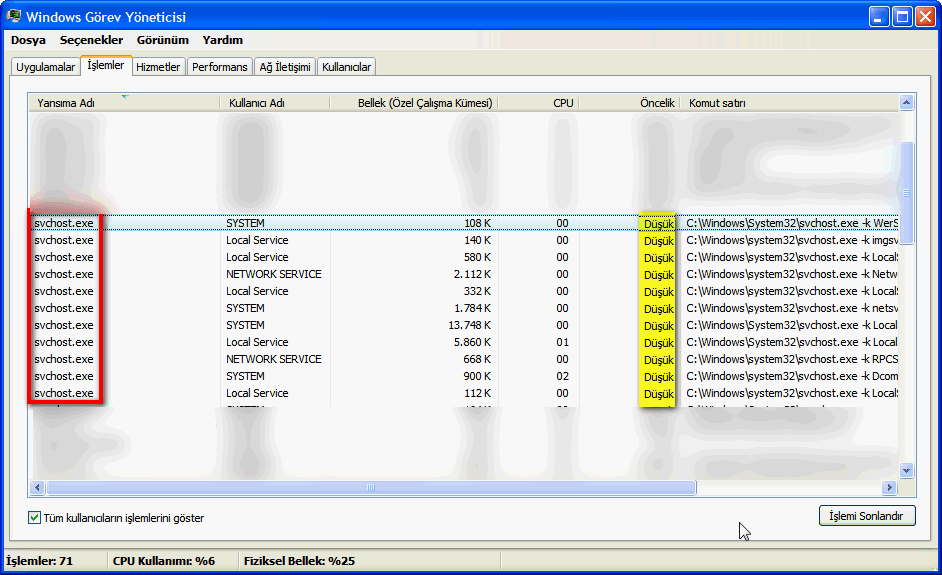The width and height of the screenshot is (942, 575).
Task: Select the İşlemler tab
Action: (106, 65)
